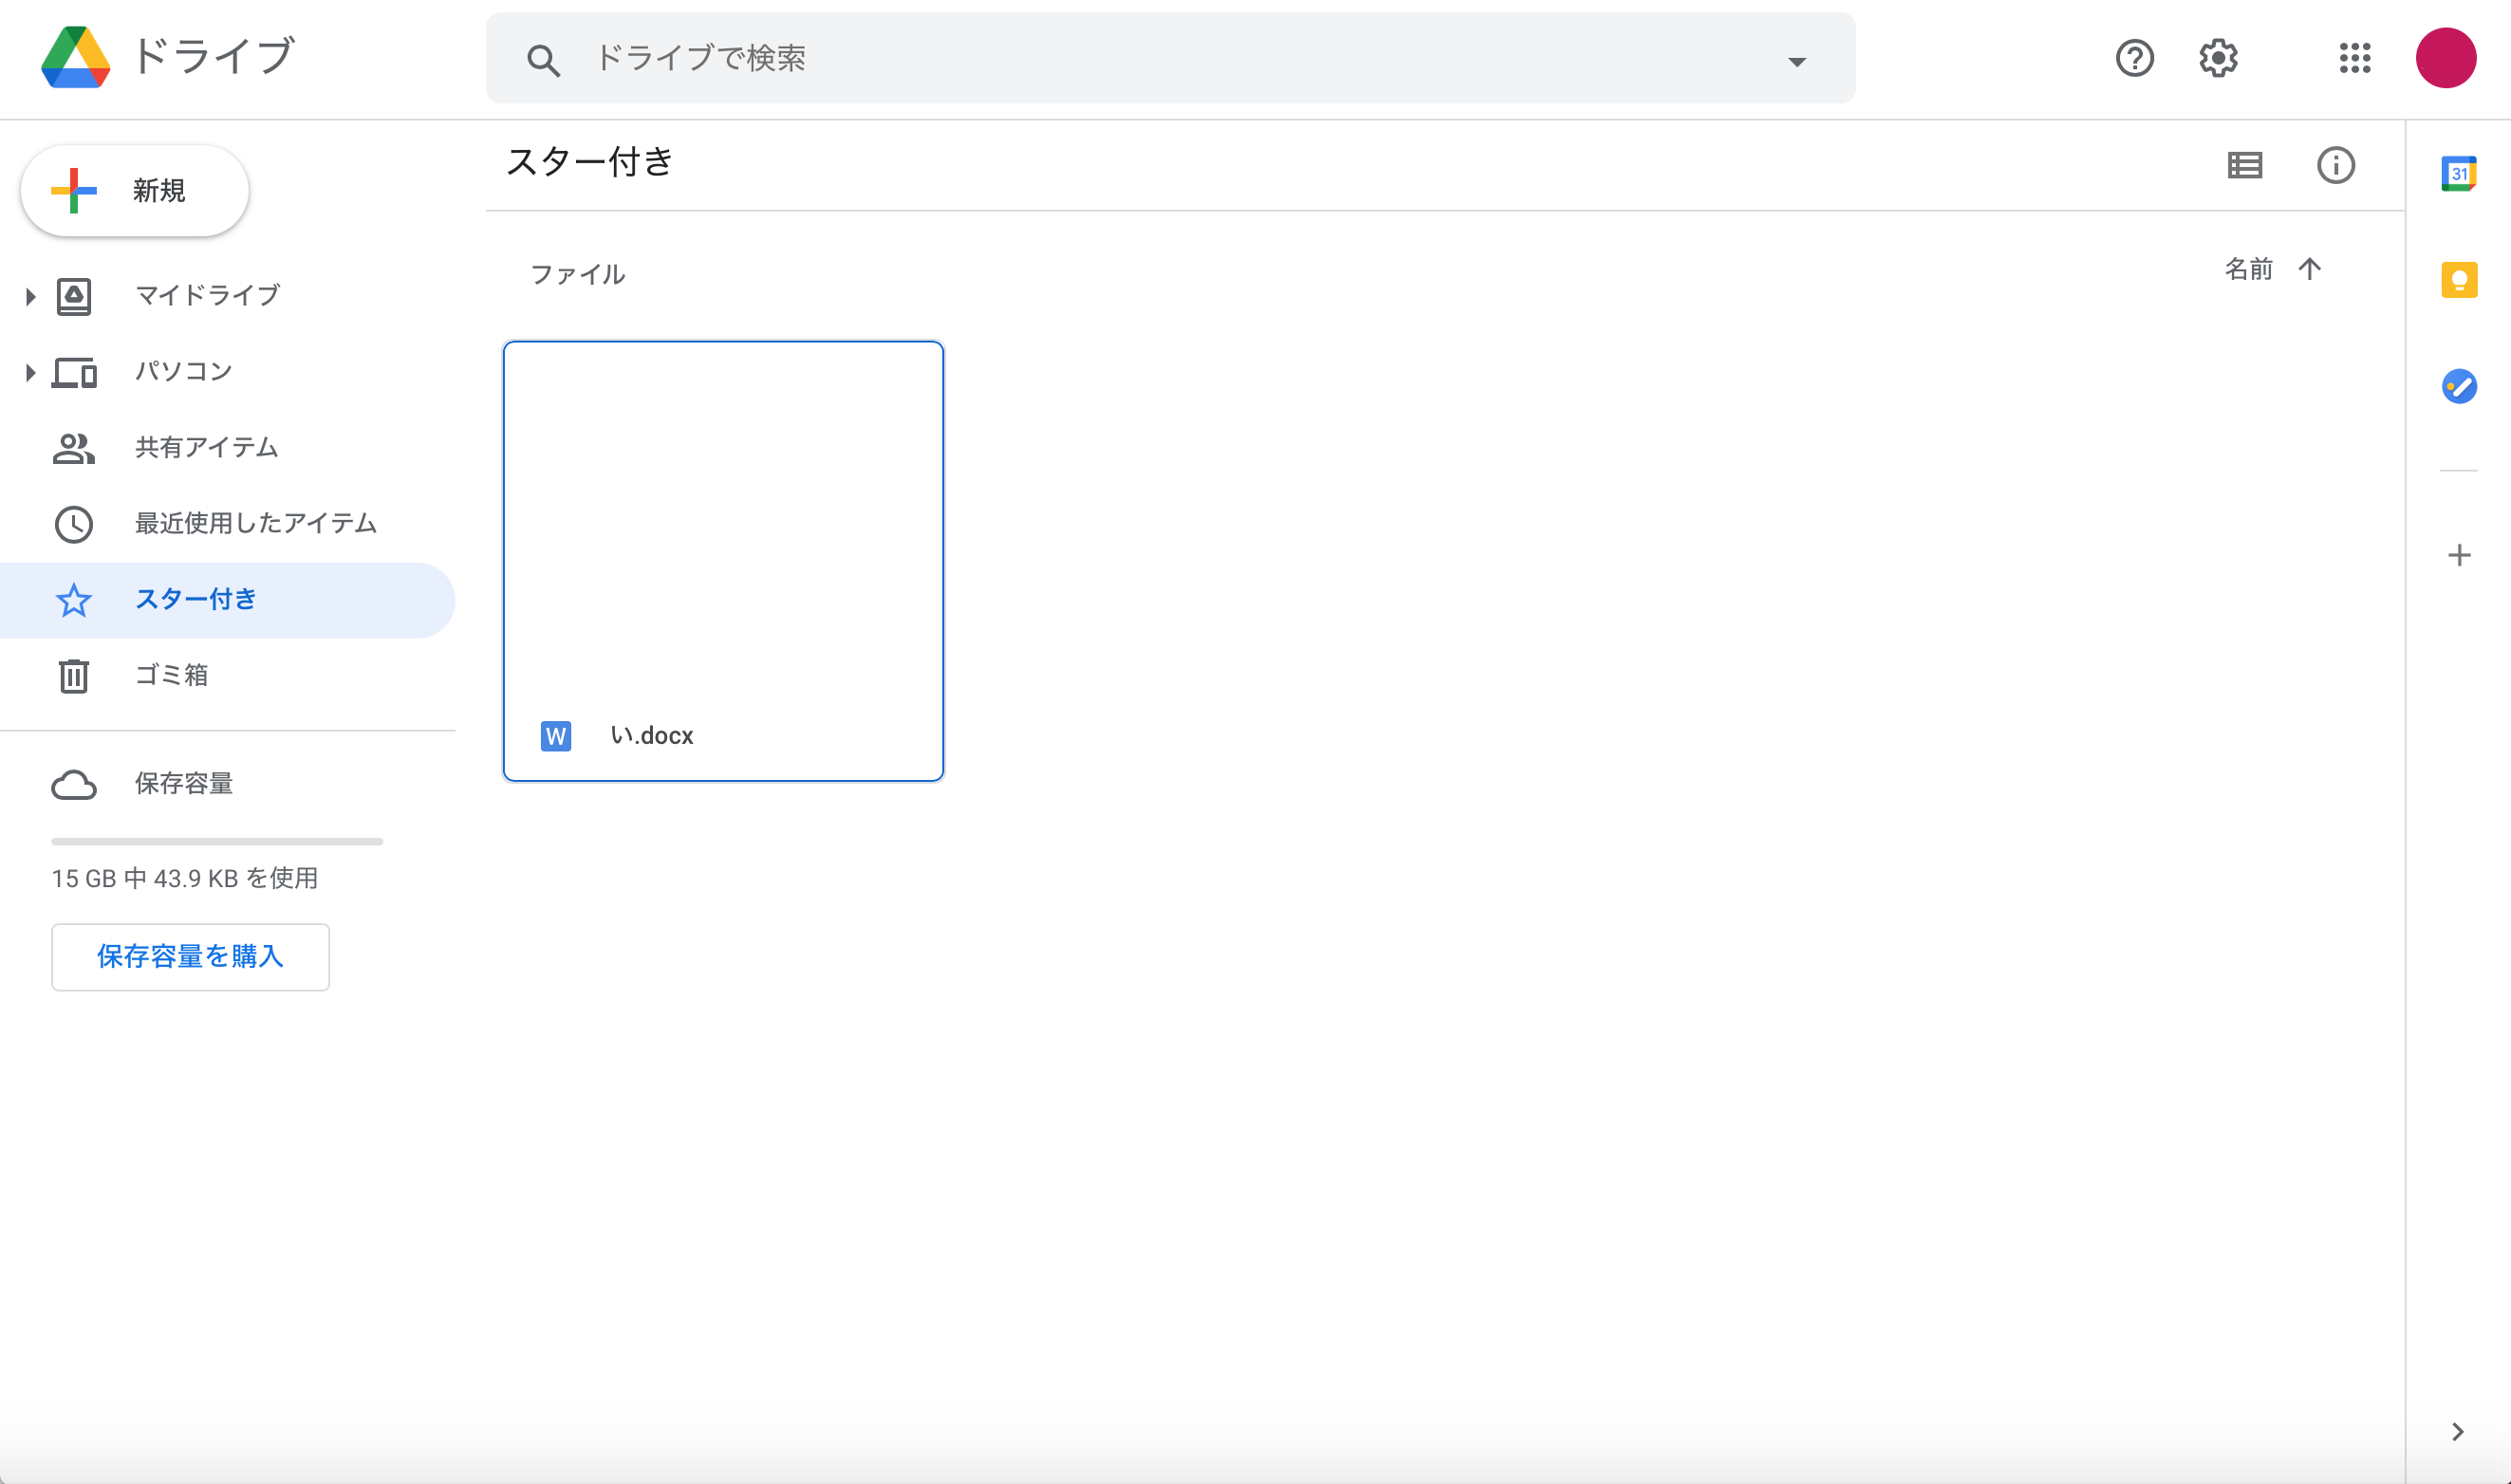This screenshot has width=2511, height=1484.
Task: Click the Google Drive logo
Action: (x=76, y=57)
